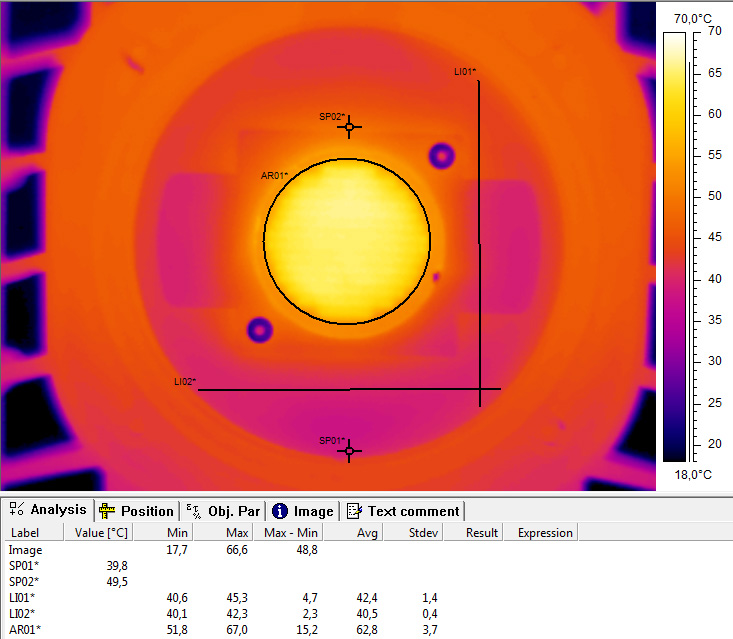Select the Image row in analysis table
The image size is (733, 639).
[25, 549]
